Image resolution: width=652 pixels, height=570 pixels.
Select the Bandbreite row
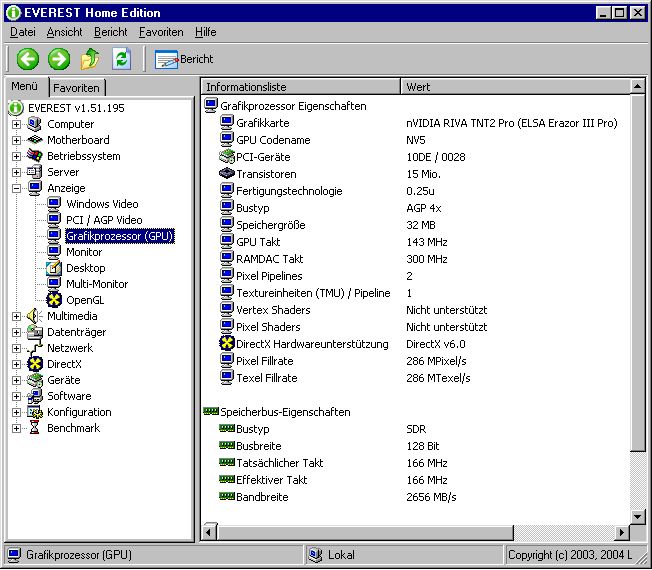338,497
